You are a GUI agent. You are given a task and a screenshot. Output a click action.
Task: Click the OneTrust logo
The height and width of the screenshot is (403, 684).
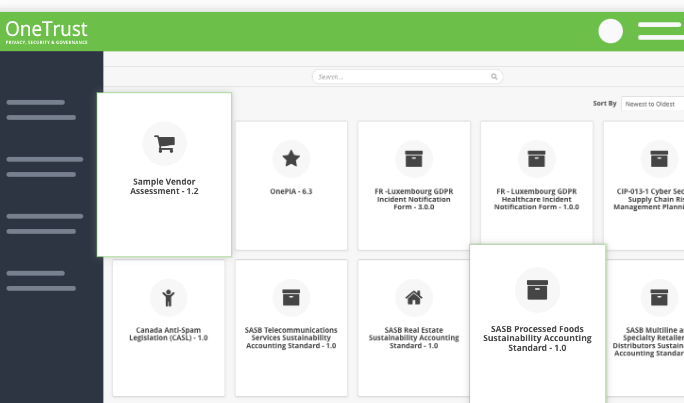point(46,32)
